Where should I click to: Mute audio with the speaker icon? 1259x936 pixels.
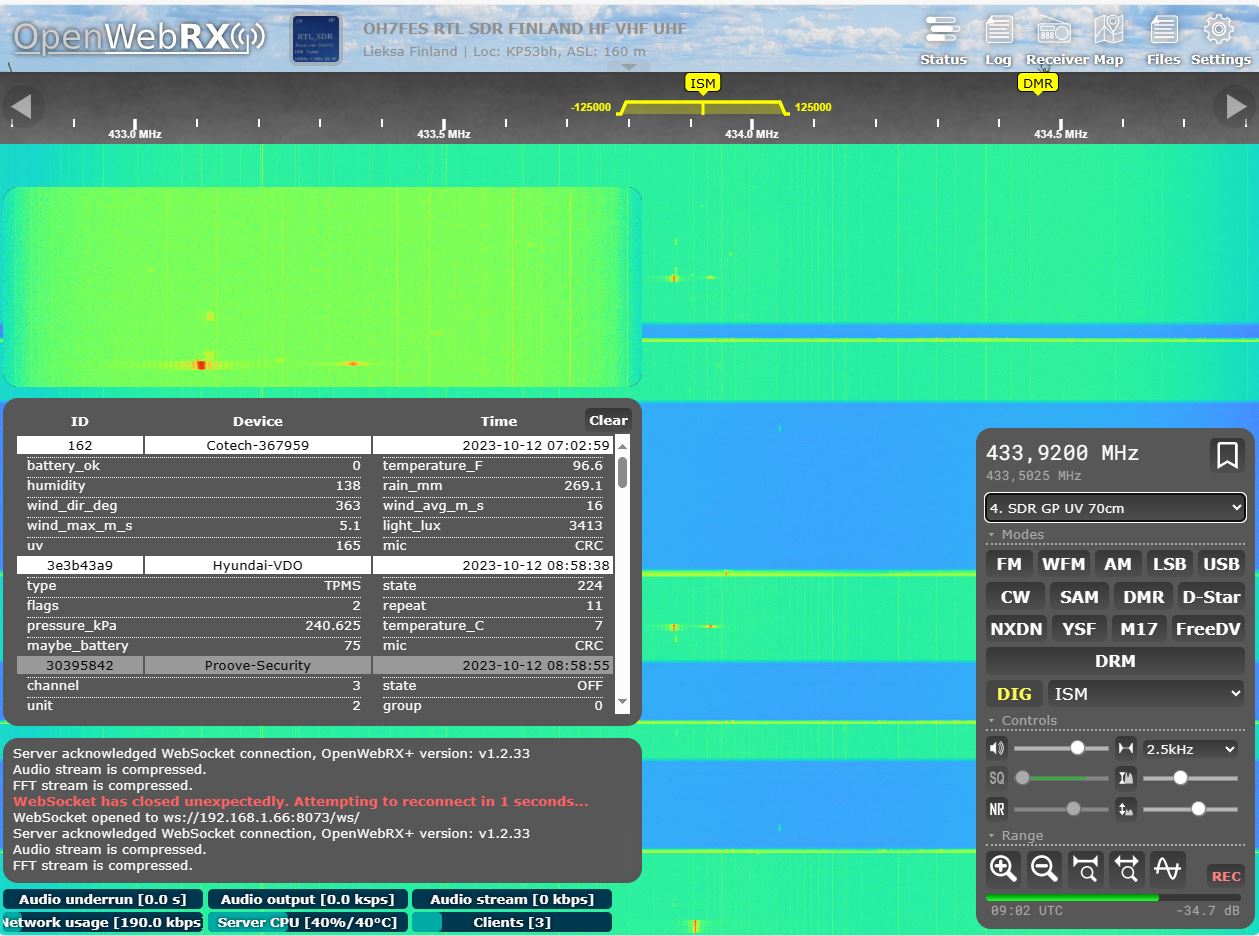click(x=997, y=748)
